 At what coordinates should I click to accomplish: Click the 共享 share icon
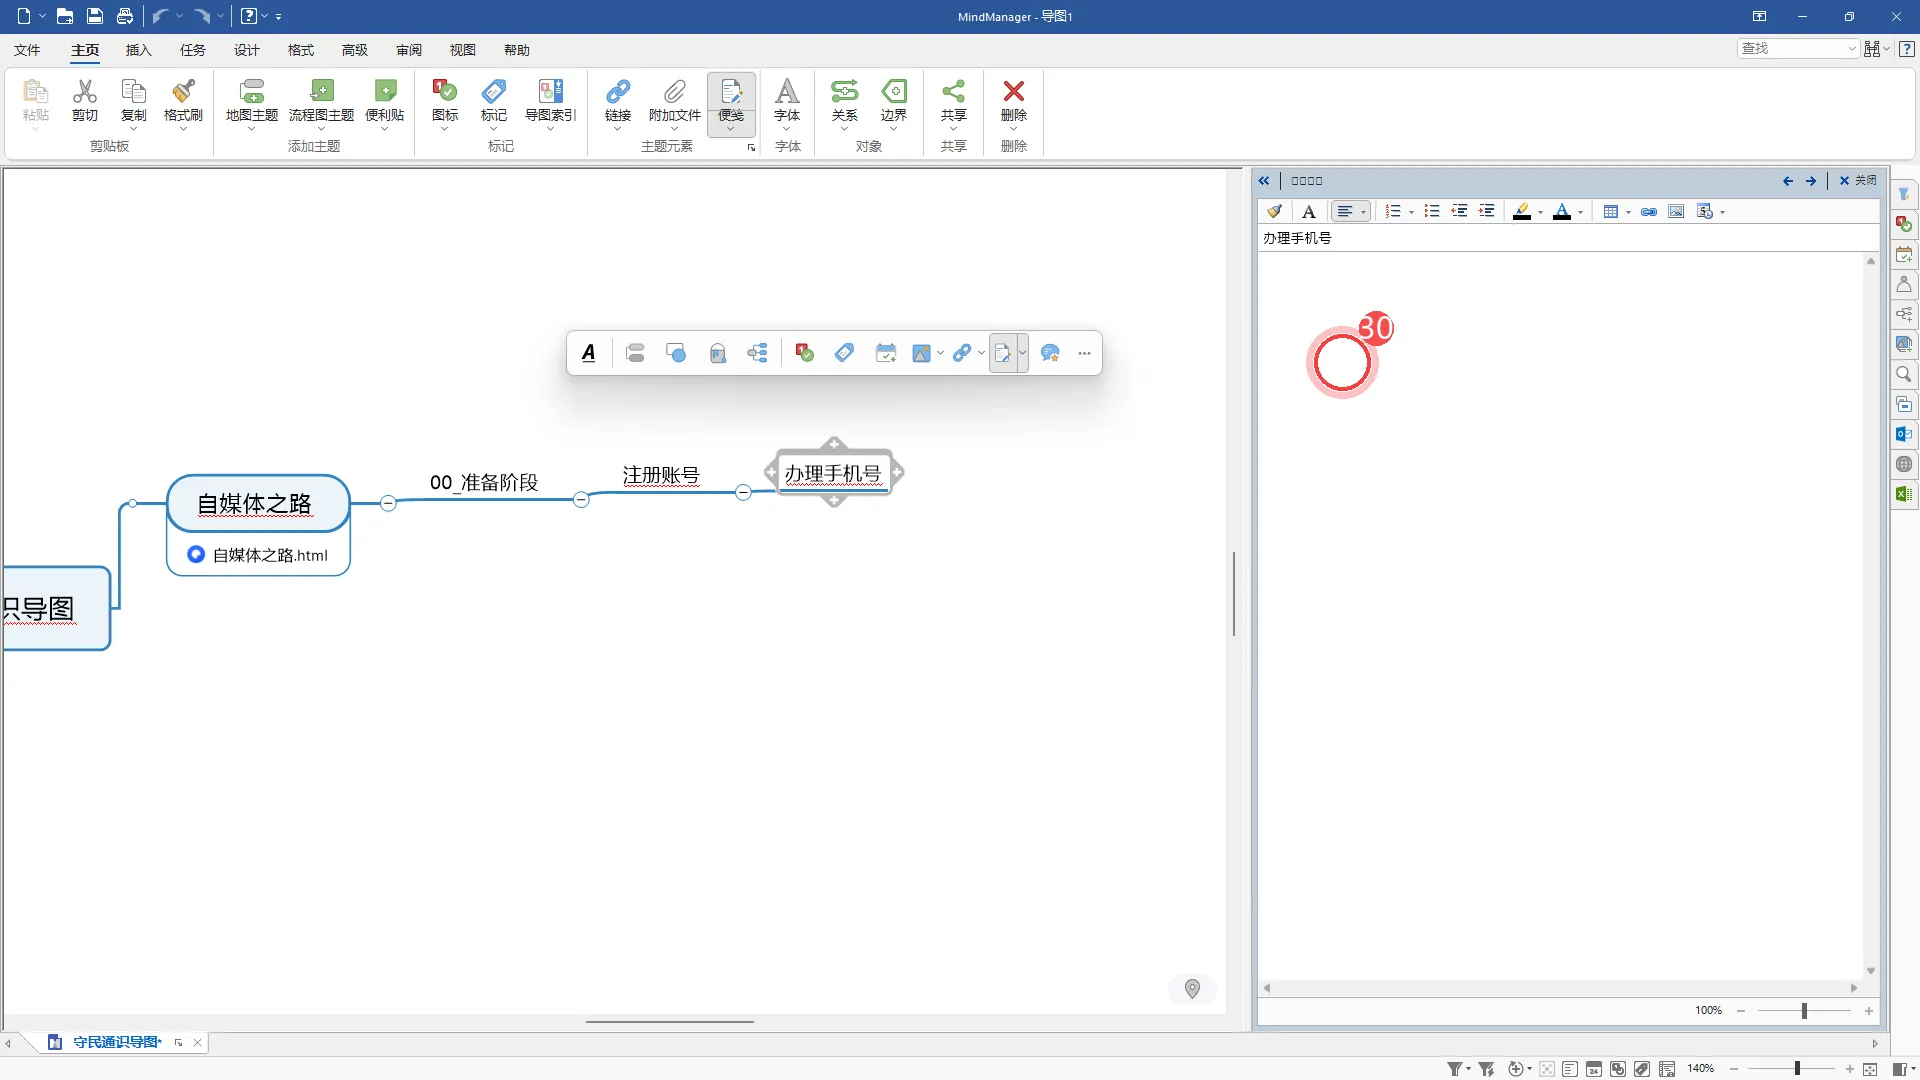coord(954,91)
